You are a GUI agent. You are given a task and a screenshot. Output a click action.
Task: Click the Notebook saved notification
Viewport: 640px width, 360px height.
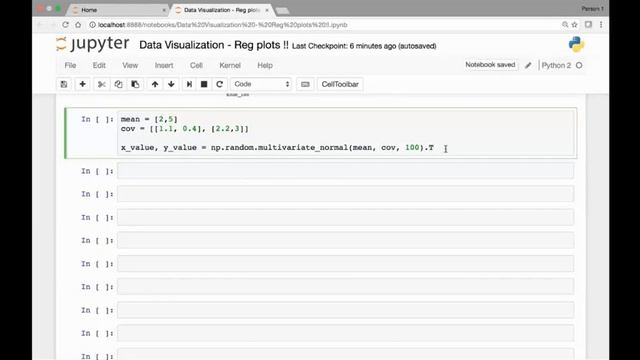tap(490, 65)
